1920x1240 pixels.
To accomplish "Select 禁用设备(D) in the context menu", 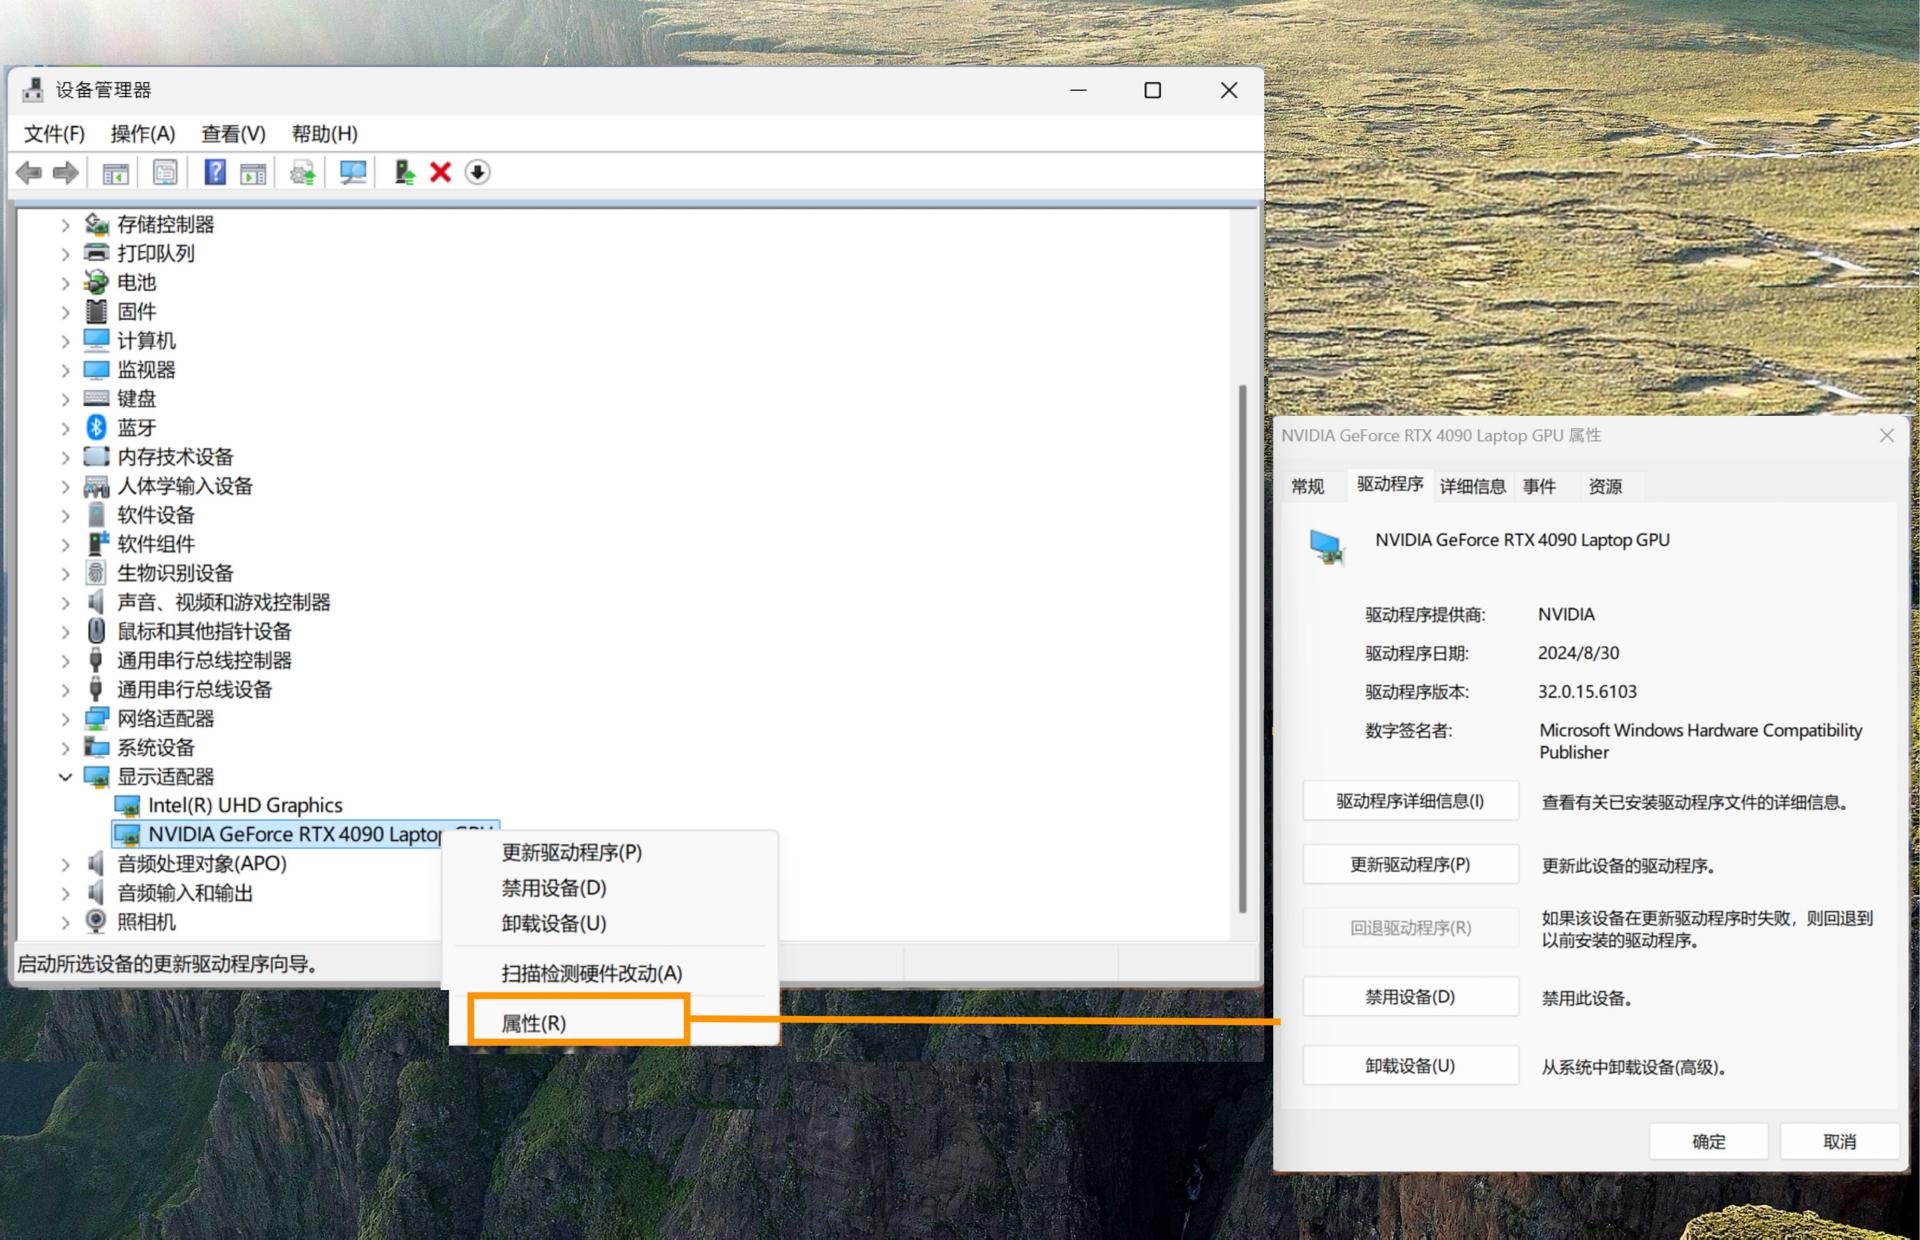I will tap(554, 888).
